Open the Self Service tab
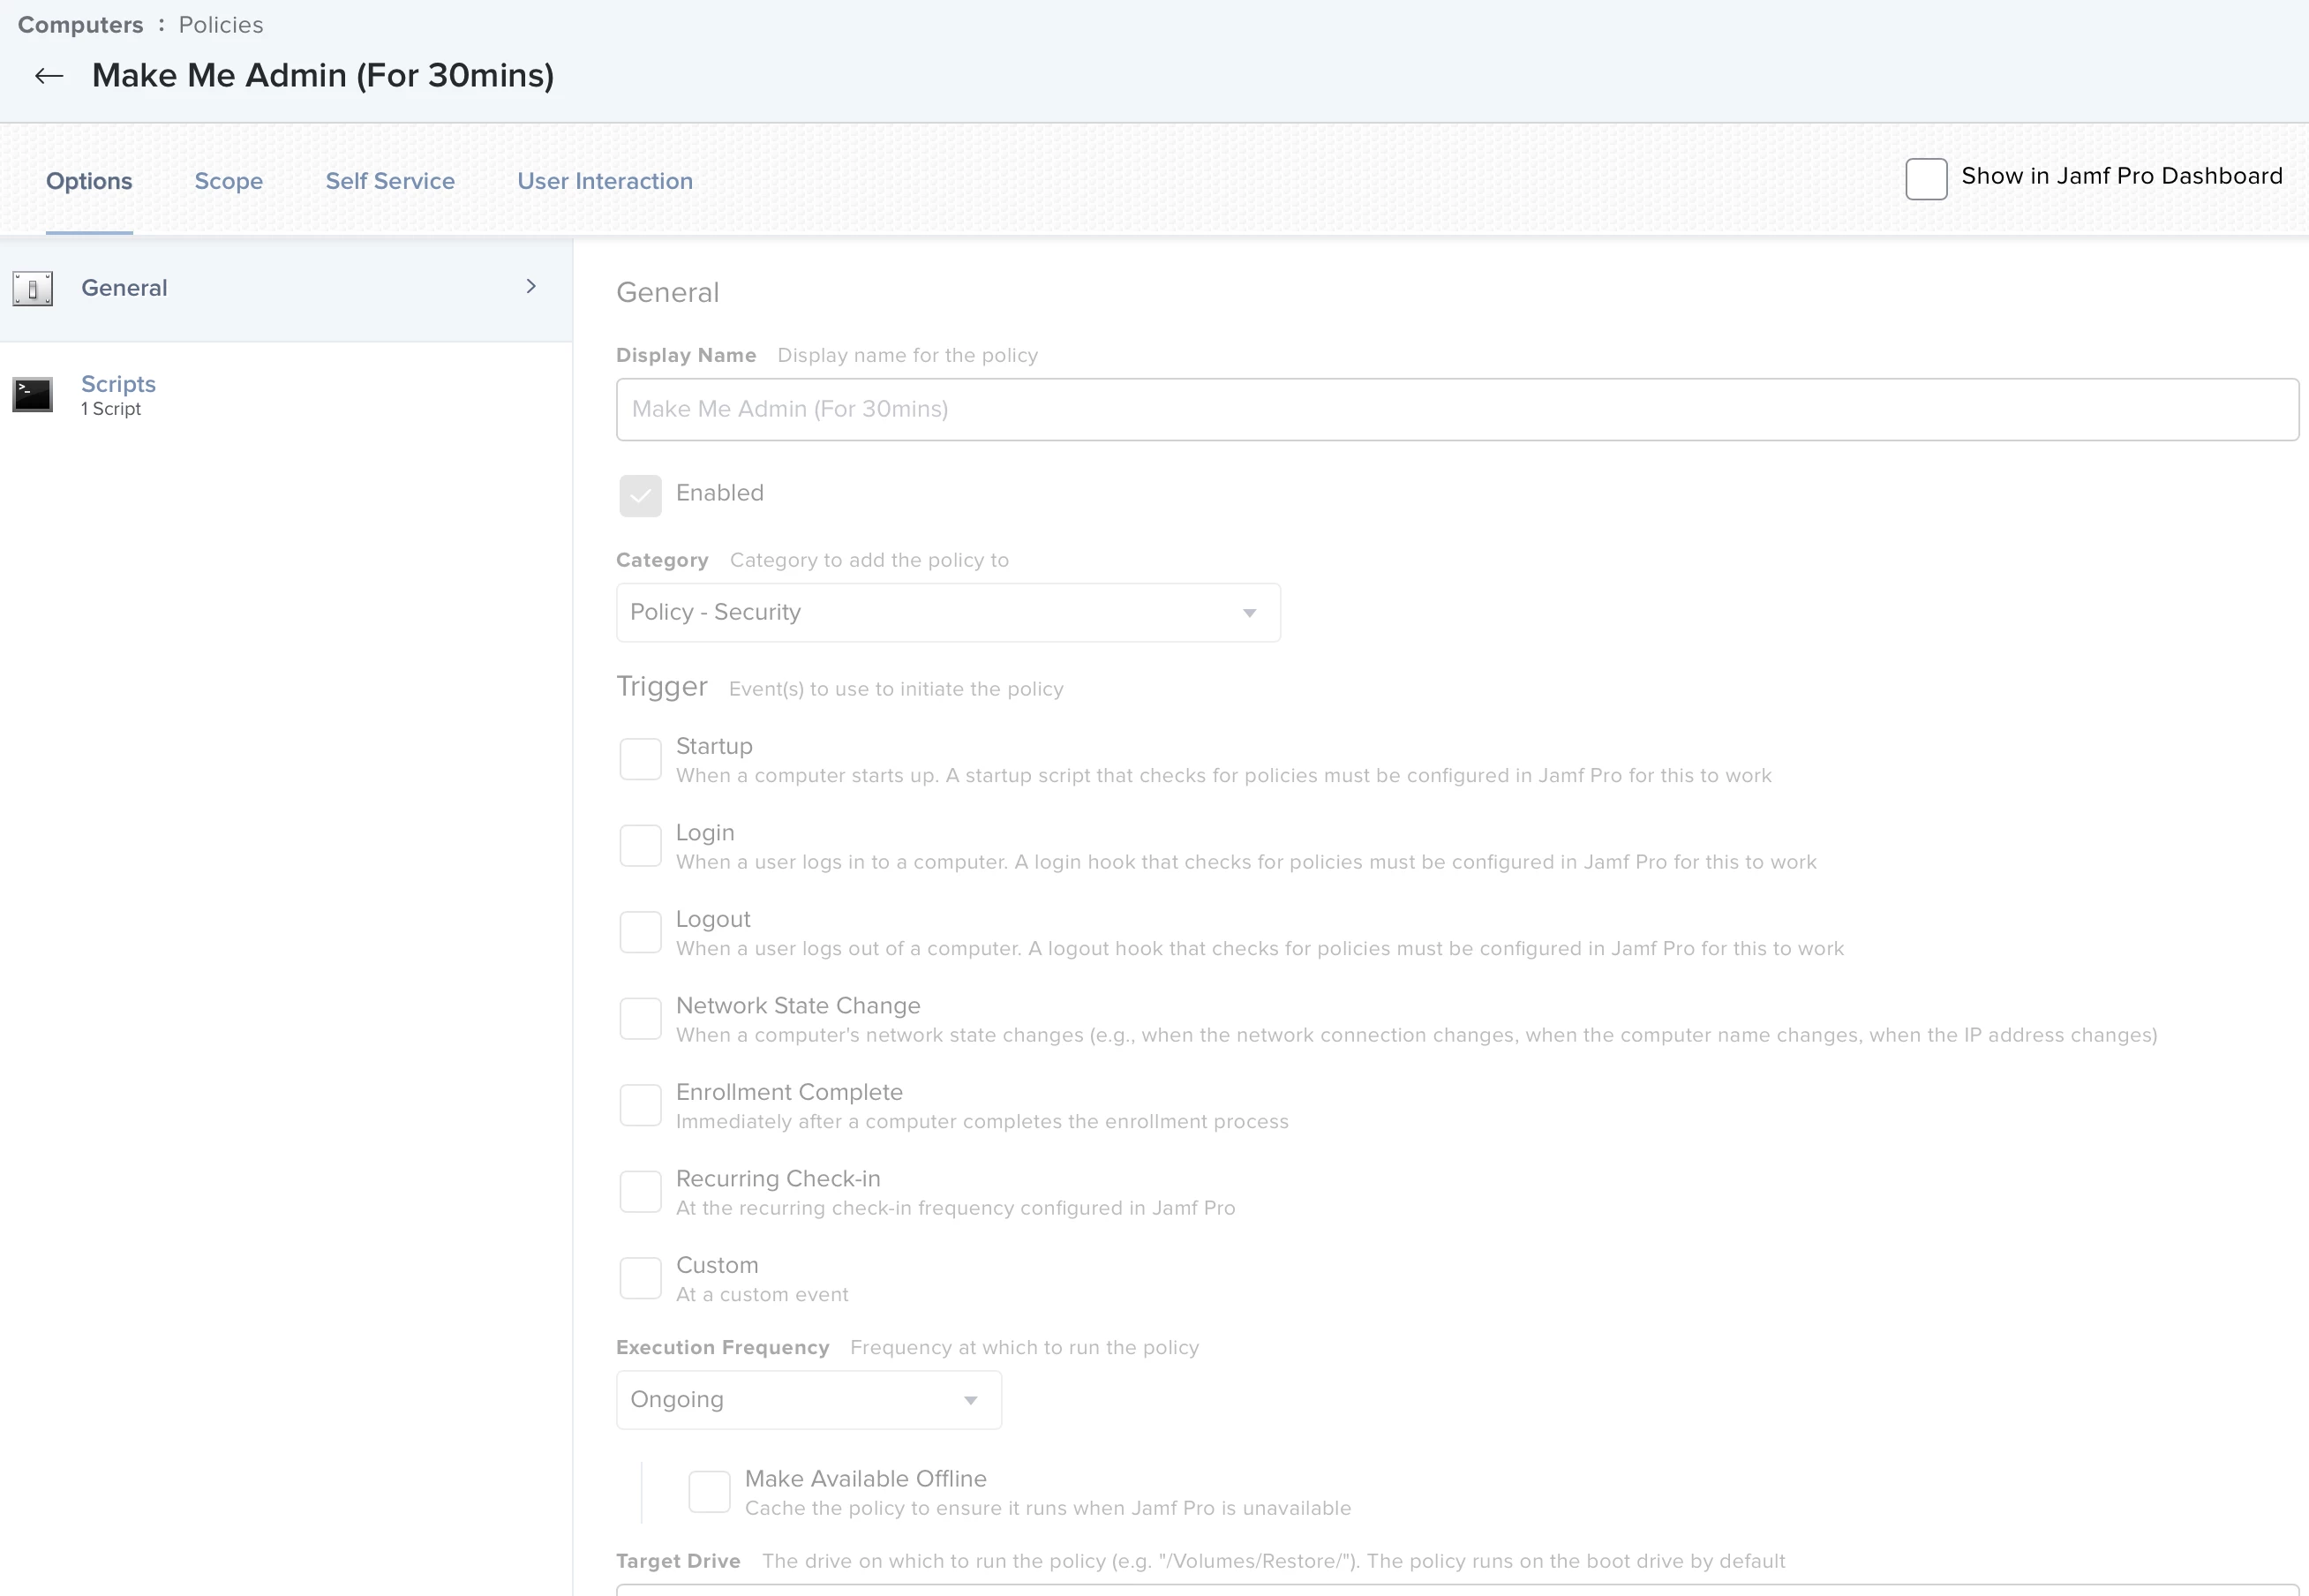 point(390,181)
